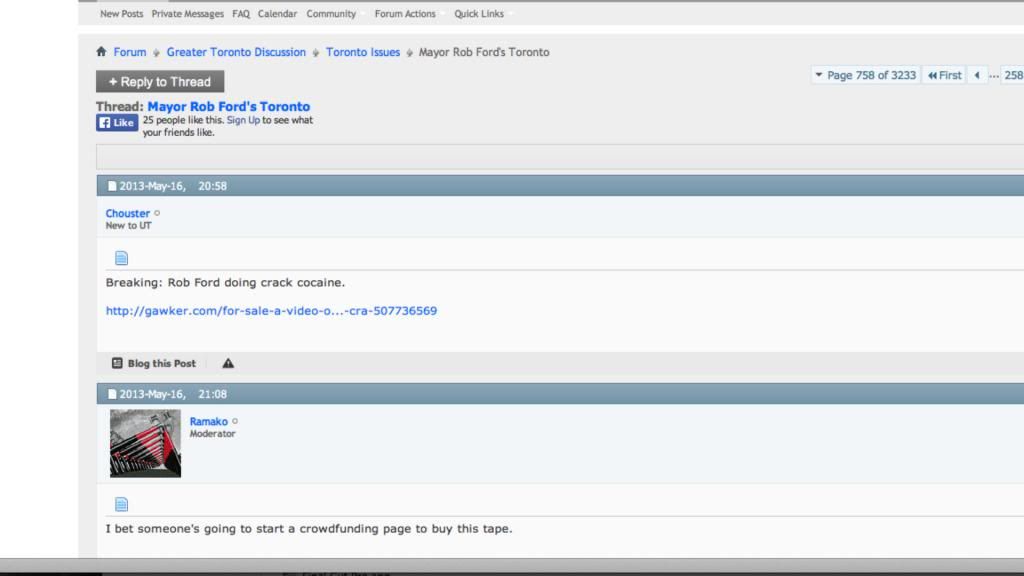Expand the Quick Links menu
This screenshot has height=576, width=1024.
480,14
